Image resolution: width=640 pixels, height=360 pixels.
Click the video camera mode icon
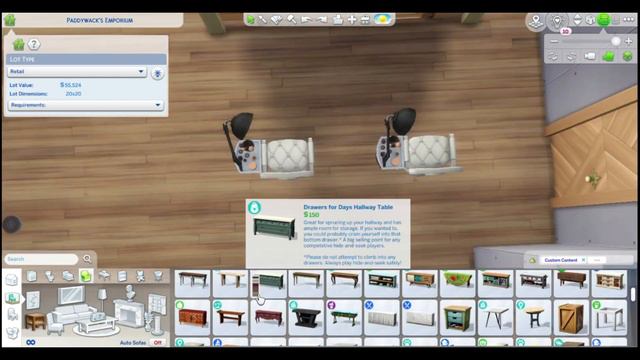(x=590, y=56)
